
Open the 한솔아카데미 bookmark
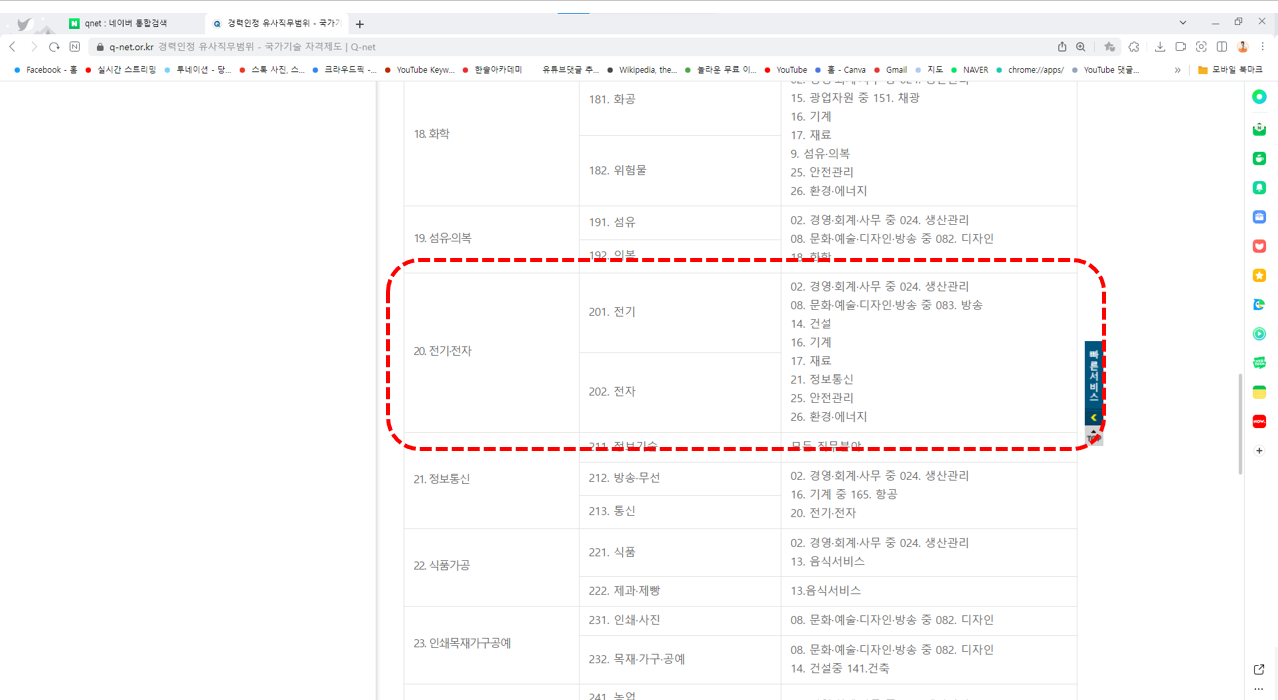pyautogui.click(x=491, y=70)
